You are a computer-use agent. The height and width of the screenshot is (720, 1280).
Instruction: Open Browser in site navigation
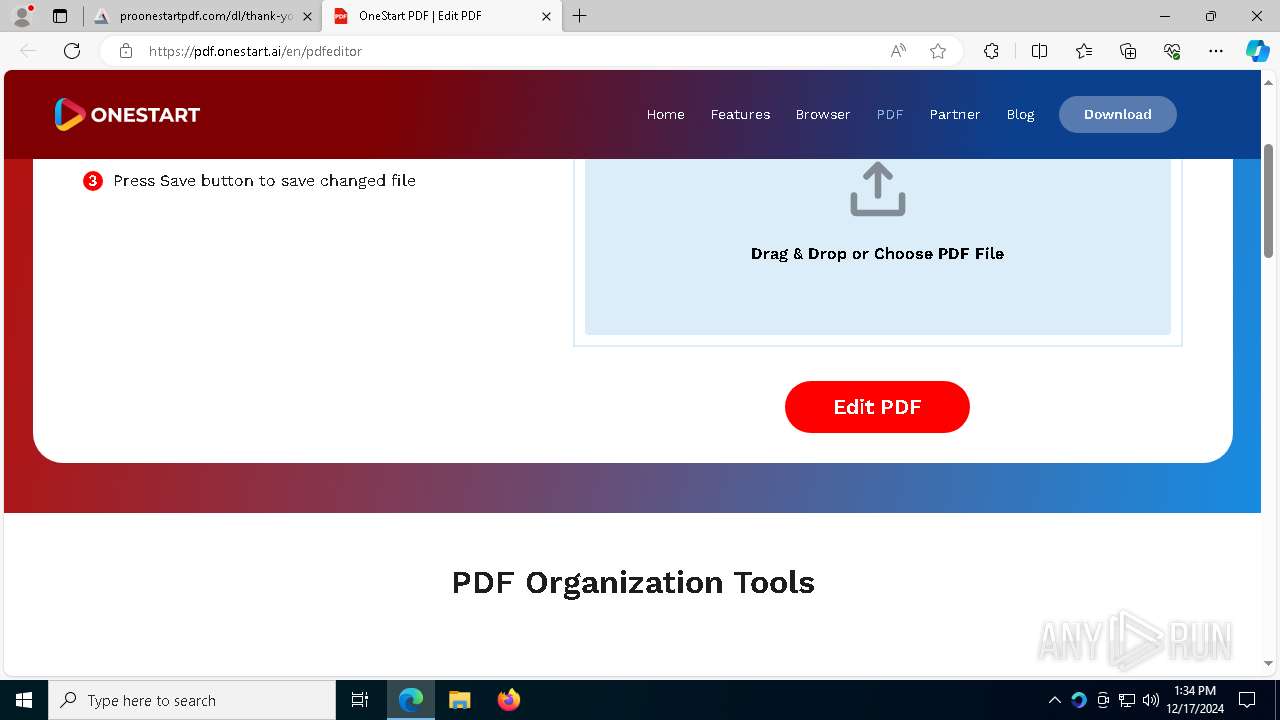823,114
